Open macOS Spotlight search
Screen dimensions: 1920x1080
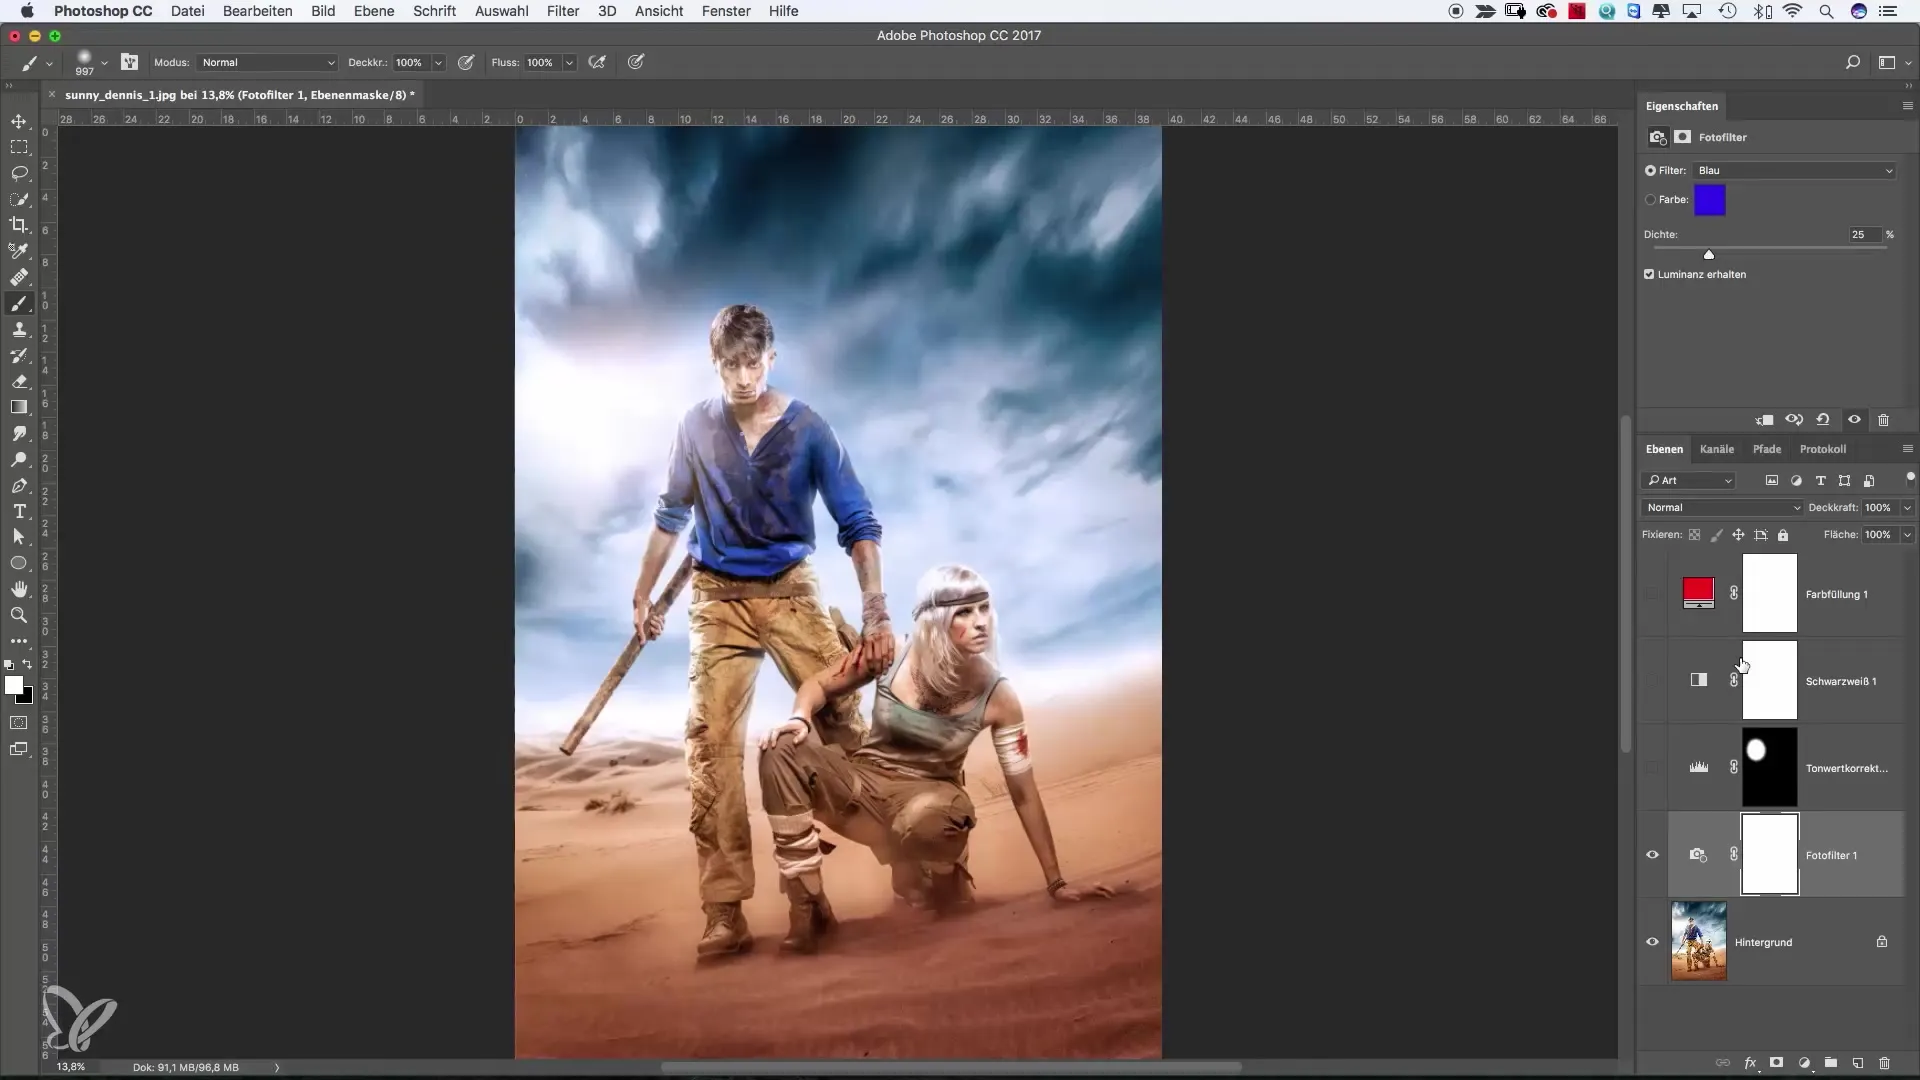(1826, 11)
